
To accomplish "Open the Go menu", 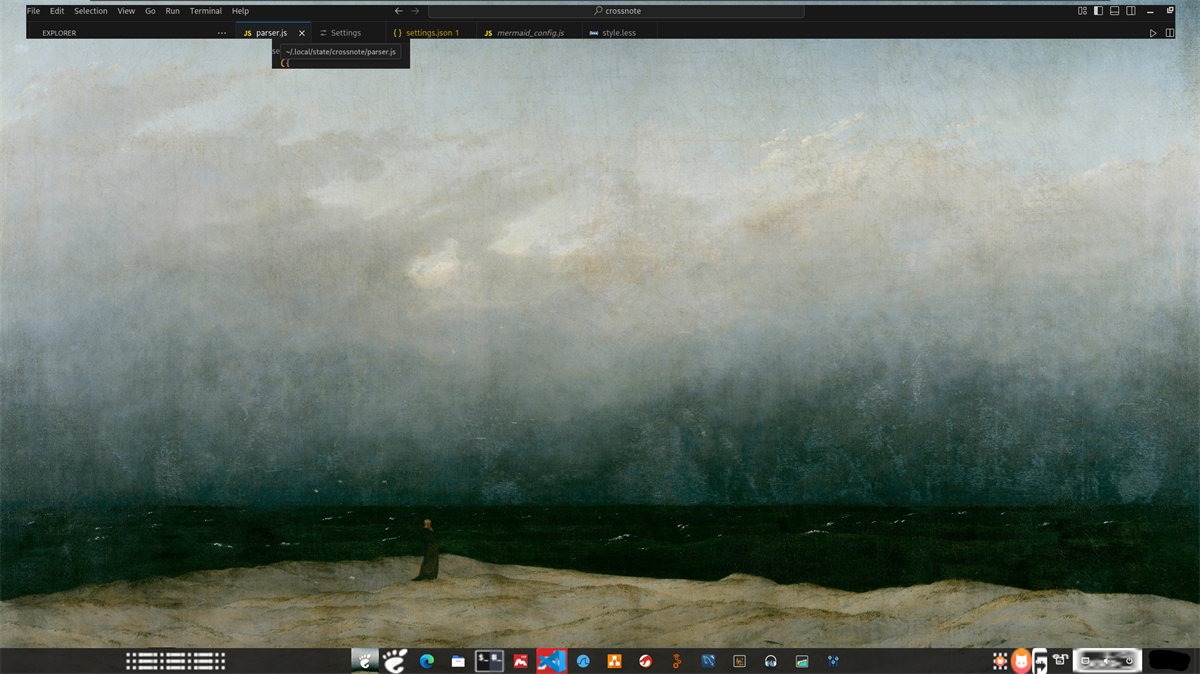I will click(x=150, y=11).
